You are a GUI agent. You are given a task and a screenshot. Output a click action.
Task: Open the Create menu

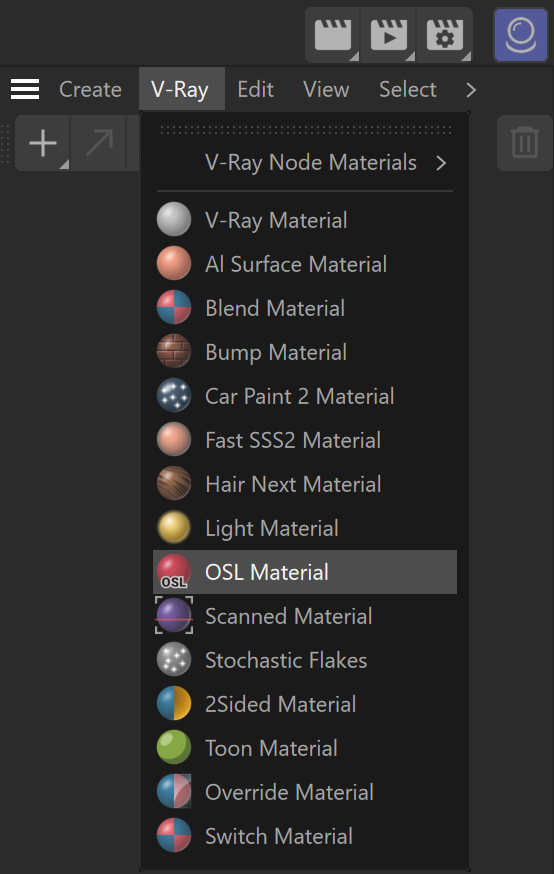click(x=90, y=89)
